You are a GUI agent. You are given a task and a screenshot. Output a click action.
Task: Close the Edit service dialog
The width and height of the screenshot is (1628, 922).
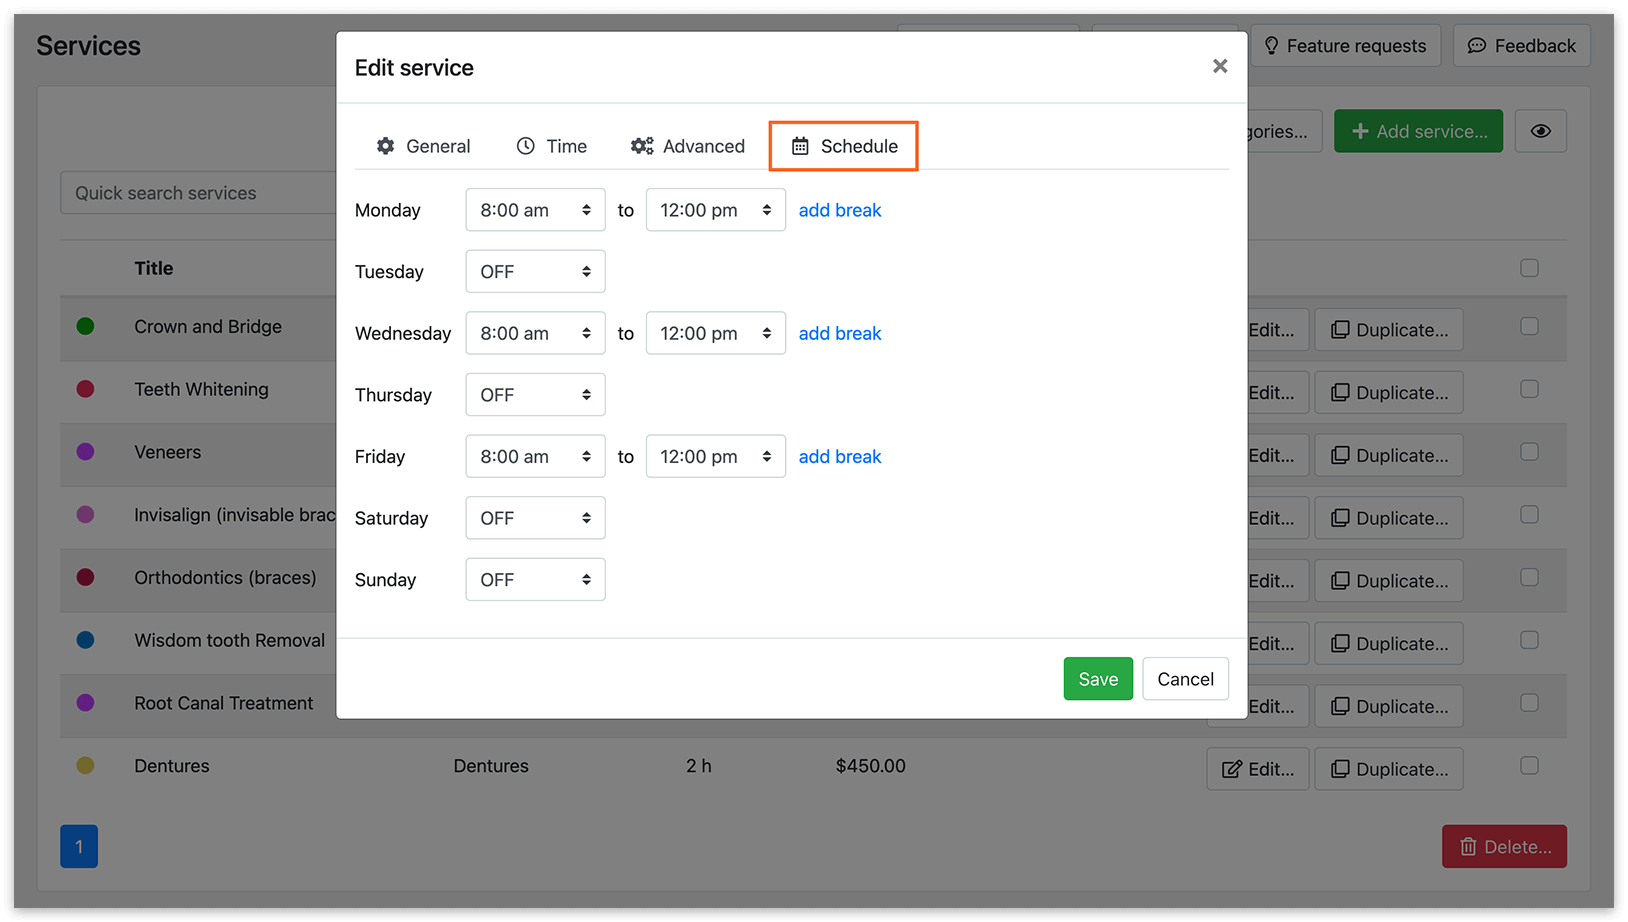[1220, 66]
